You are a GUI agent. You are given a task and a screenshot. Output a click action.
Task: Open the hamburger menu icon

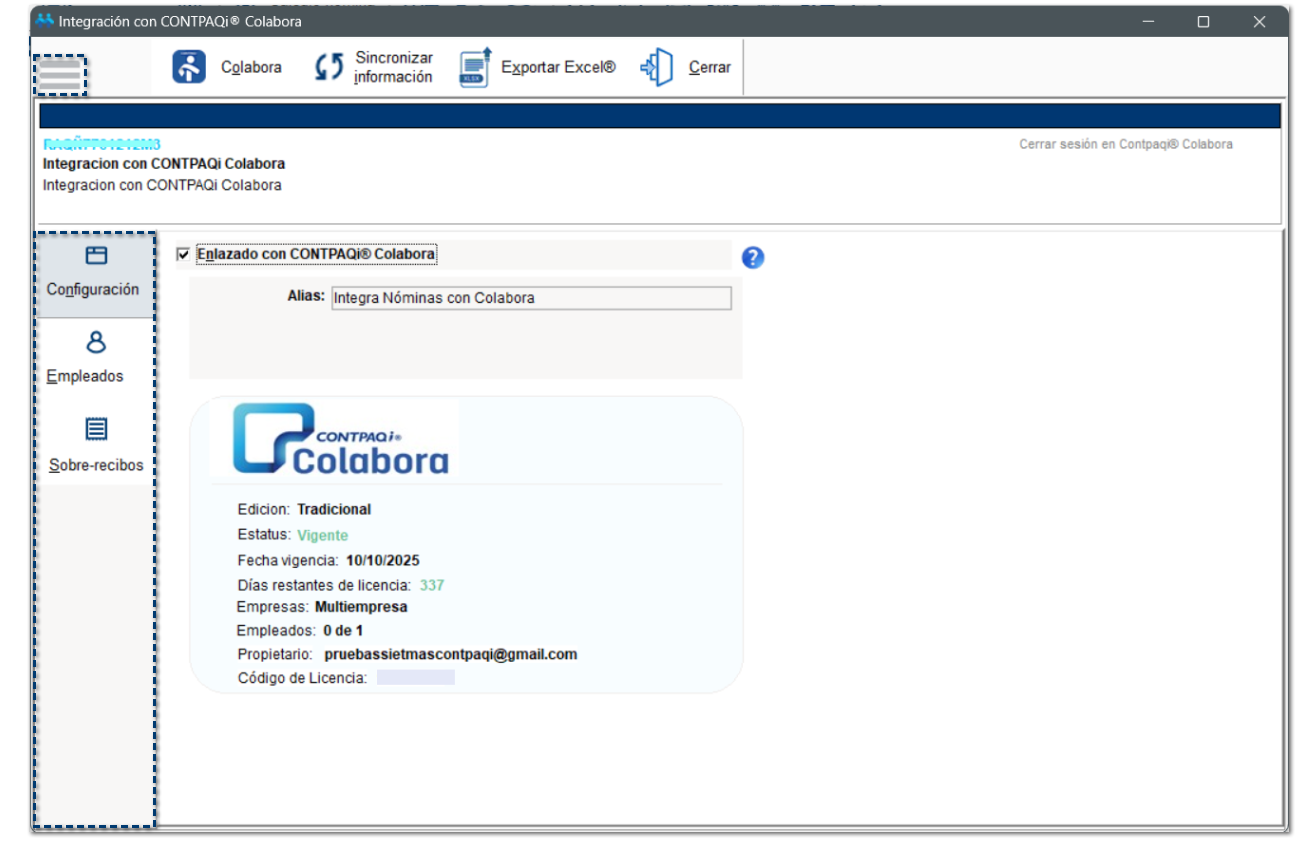tap(60, 75)
